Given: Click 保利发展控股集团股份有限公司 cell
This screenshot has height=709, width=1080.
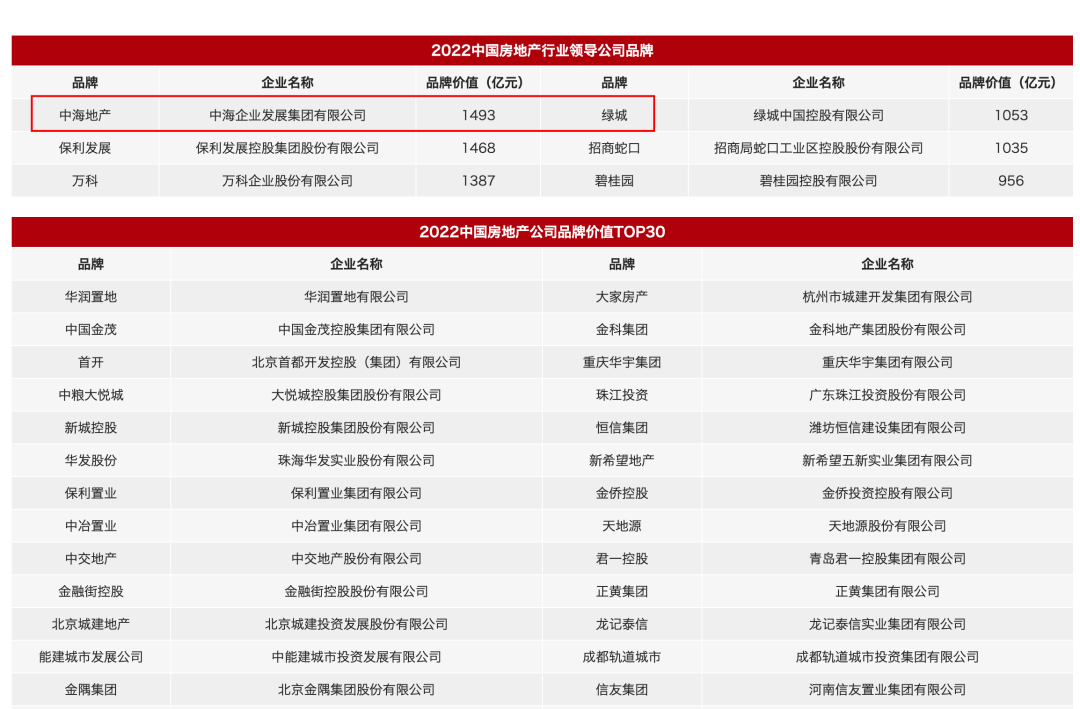Looking at the screenshot, I should tap(287, 148).
